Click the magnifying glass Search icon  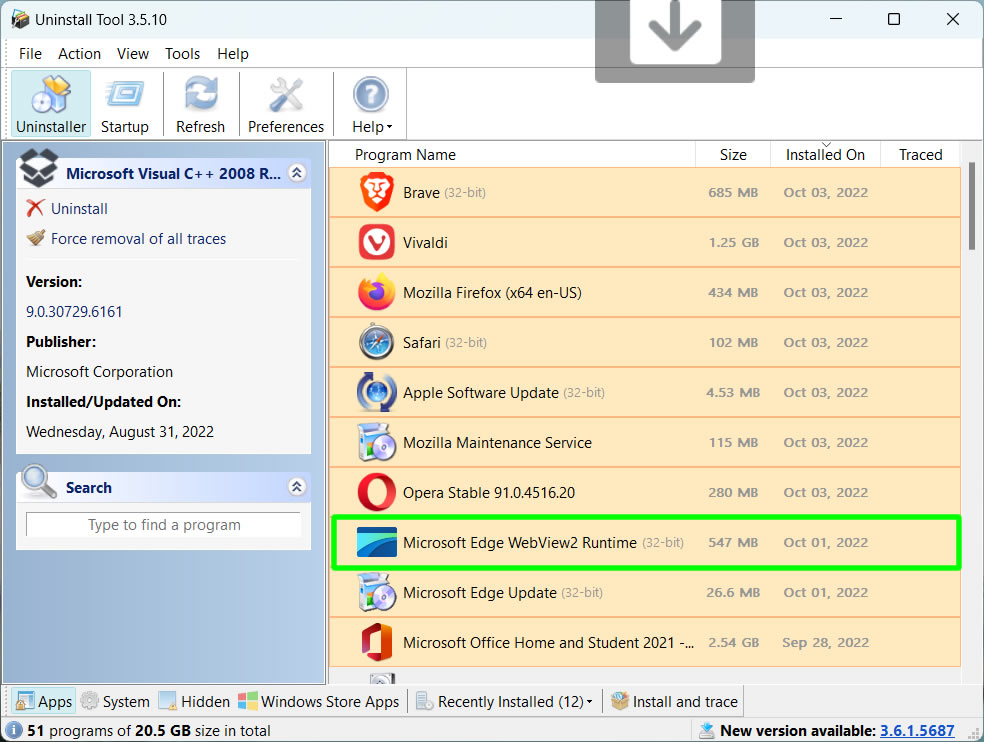37,481
